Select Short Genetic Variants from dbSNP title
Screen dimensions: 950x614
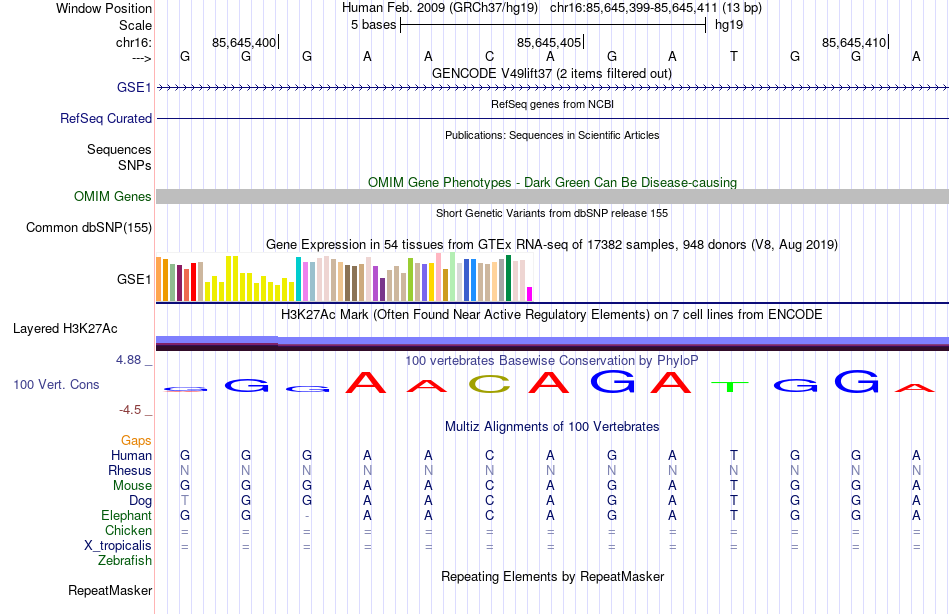[552, 213]
